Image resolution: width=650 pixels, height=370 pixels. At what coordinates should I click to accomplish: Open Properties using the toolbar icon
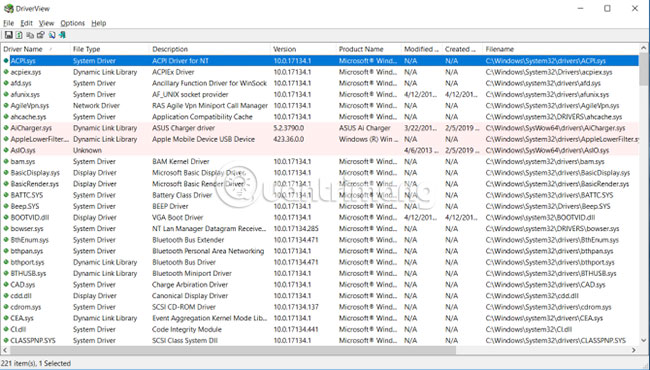click(x=41, y=35)
